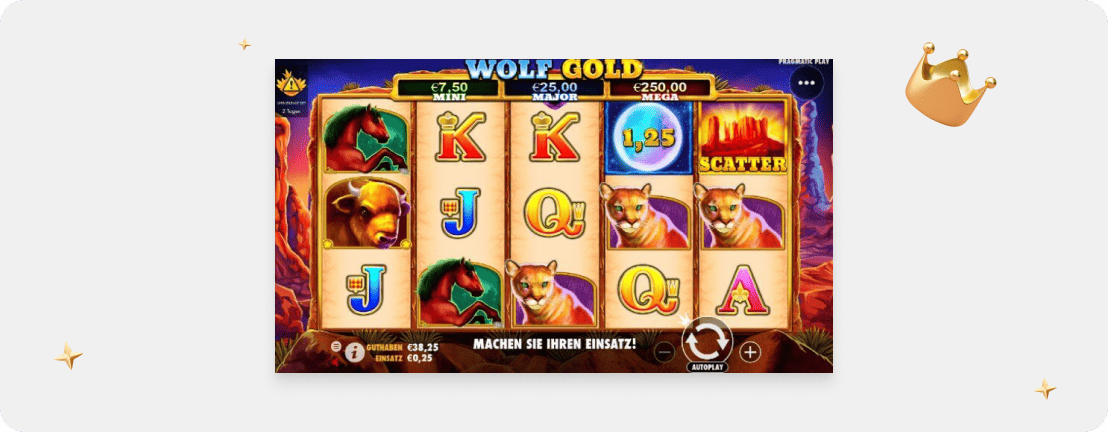Click the warning triangle badge icon
The width and height of the screenshot is (1108, 432).
click(x=290, y=86)
